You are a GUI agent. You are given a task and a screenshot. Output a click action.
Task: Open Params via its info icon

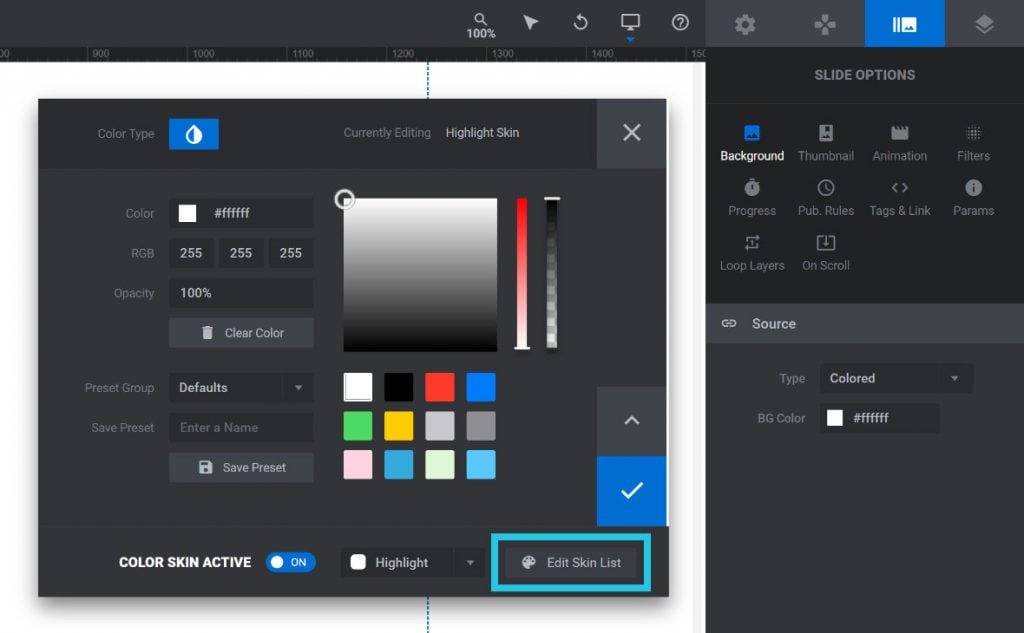[x=972, y=196]
